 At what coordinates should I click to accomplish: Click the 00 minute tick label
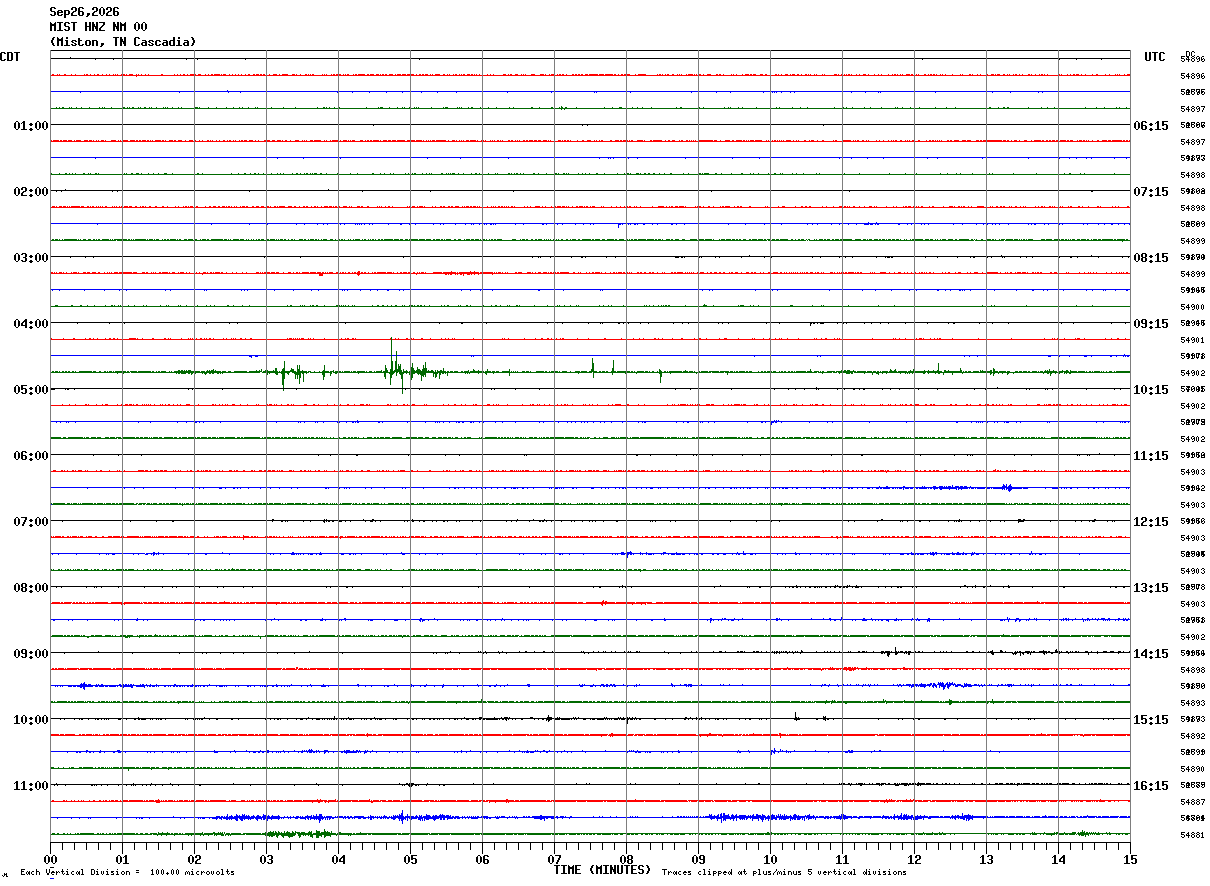(x=50, y=859)
